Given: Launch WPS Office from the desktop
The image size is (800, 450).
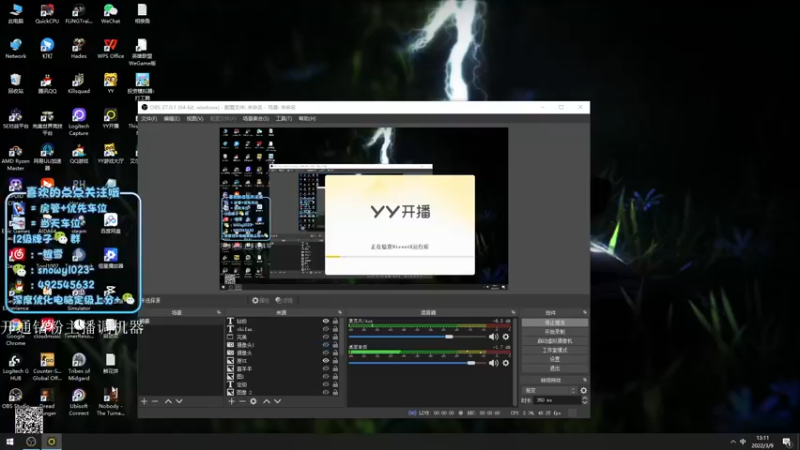Looking at the screenshot, I should [110, 48].
